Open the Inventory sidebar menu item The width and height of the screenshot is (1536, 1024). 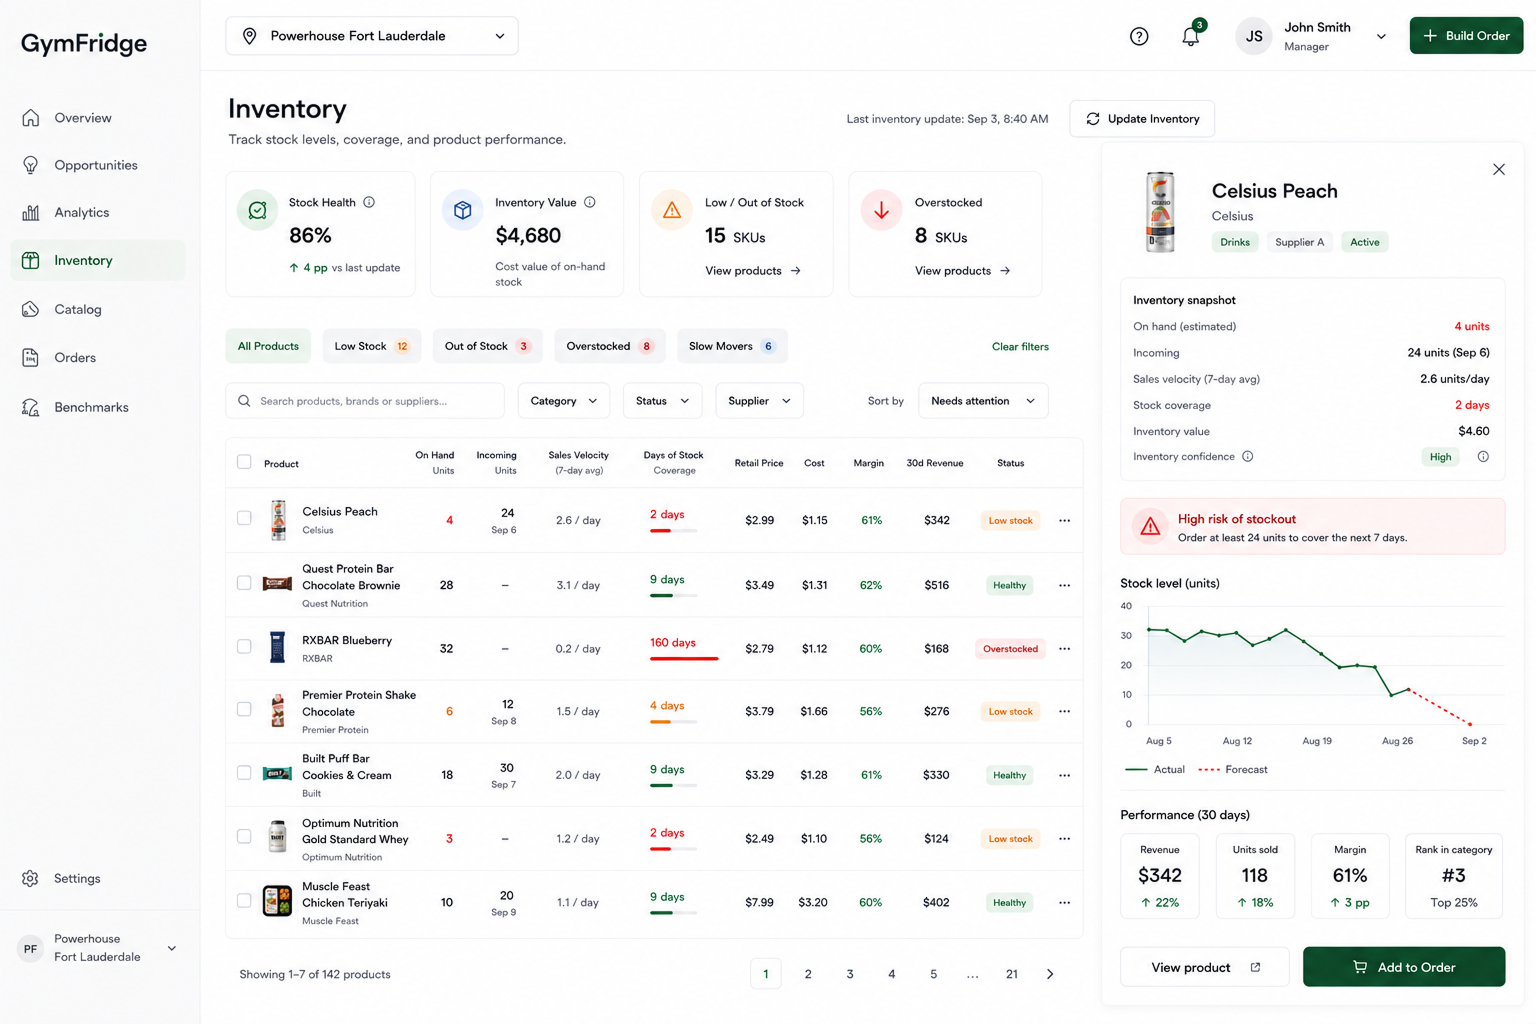click(98, 260)
